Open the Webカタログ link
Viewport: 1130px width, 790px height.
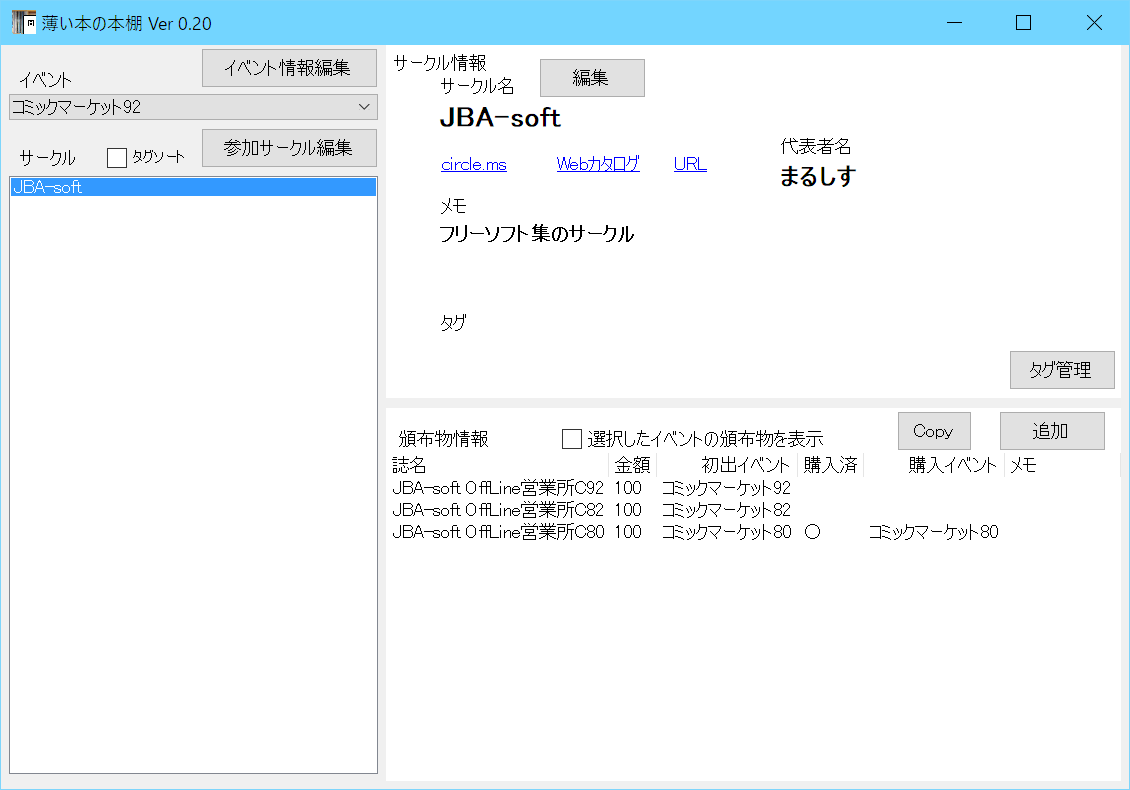(597, 164)
